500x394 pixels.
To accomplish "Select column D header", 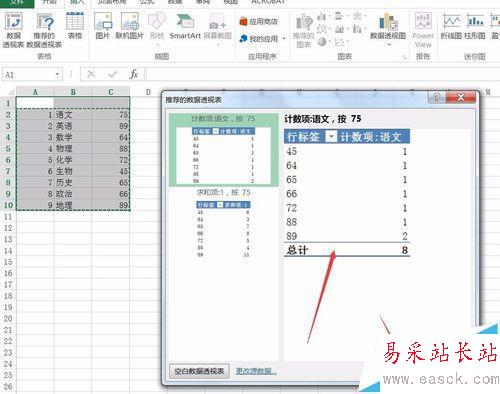I will click(148, 92).
